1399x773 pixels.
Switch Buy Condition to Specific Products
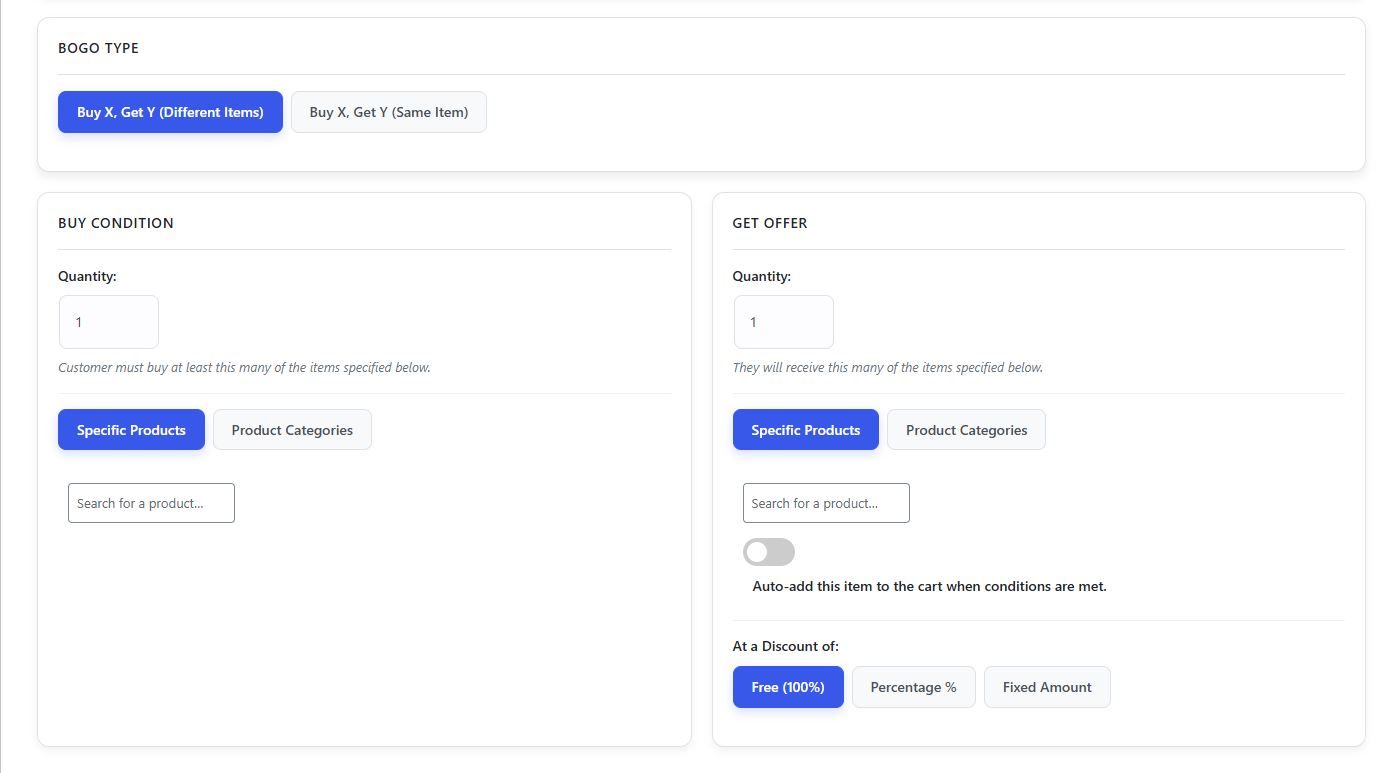131,429
